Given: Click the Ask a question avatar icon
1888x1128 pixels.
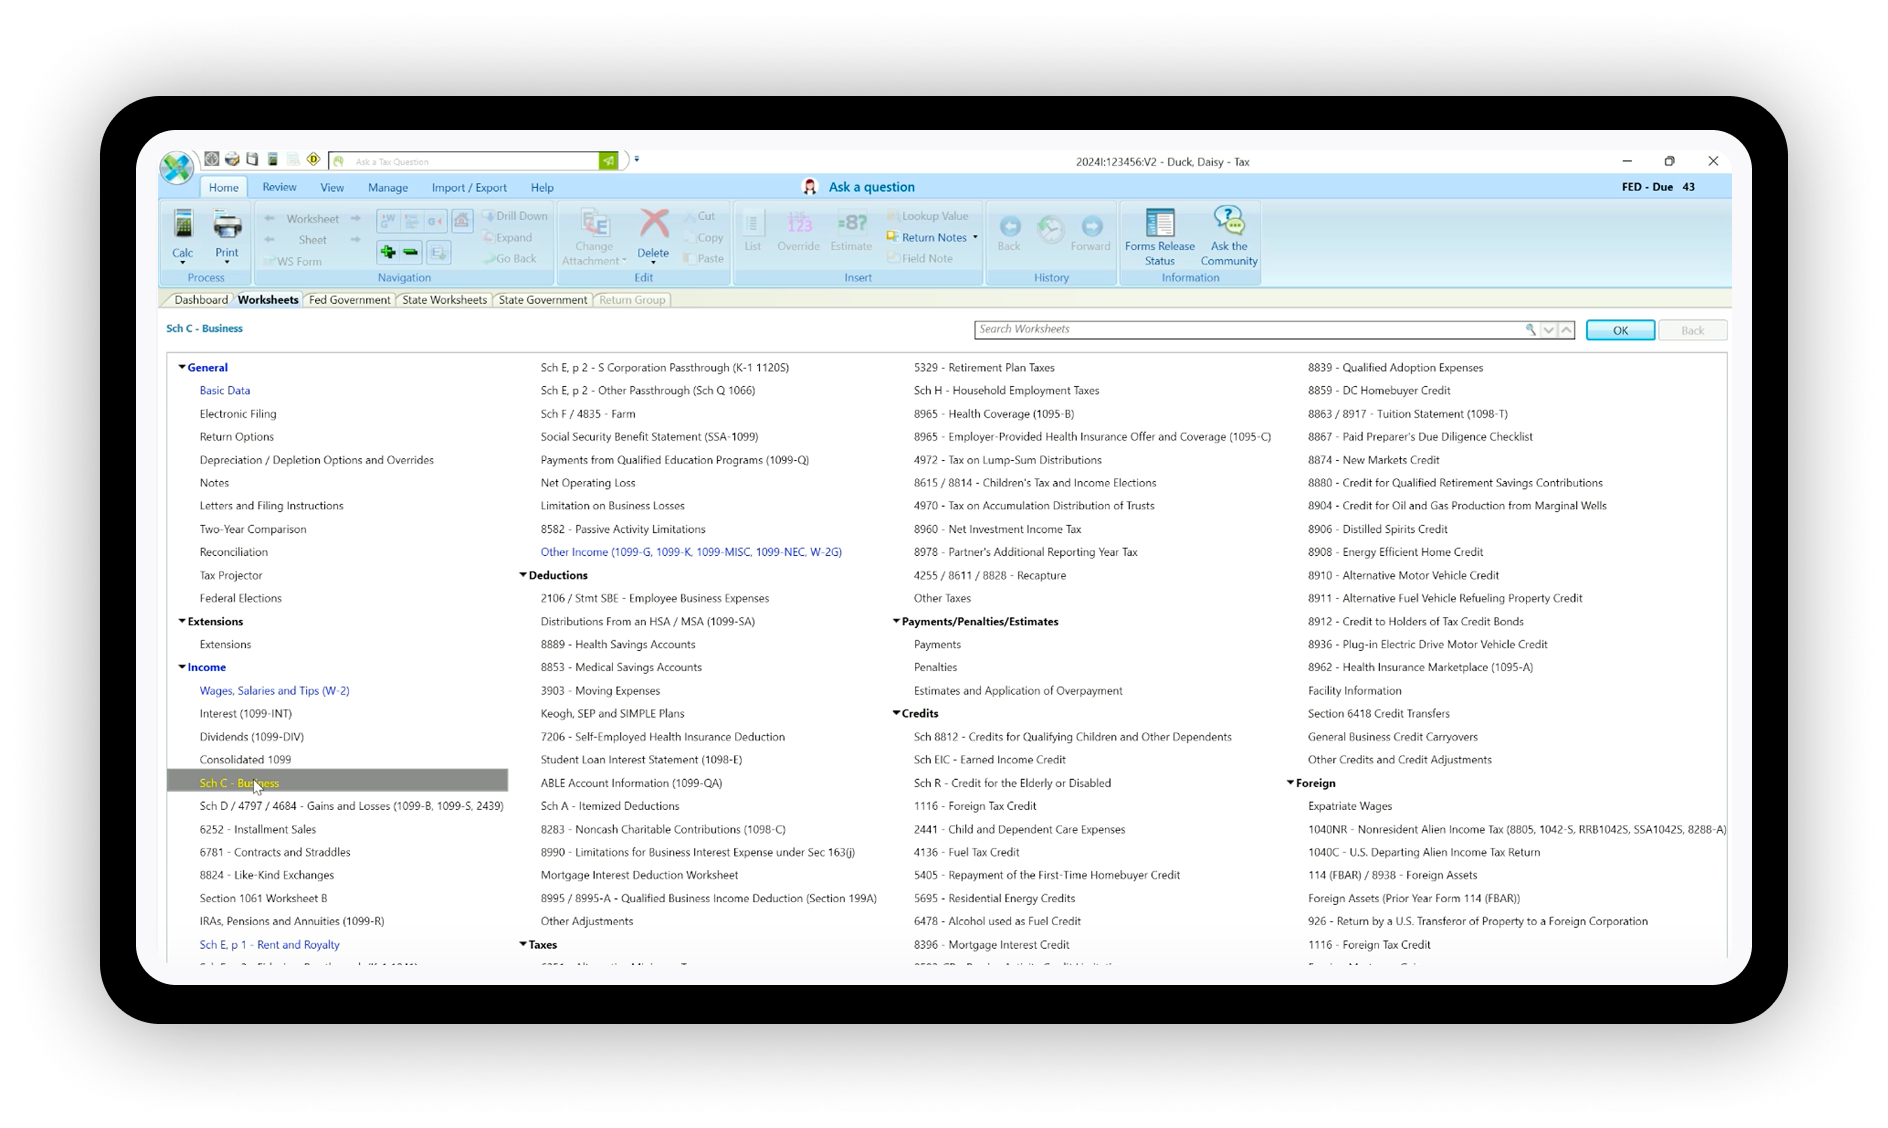Looking at the screenshot, I should [x=810, y=187].
